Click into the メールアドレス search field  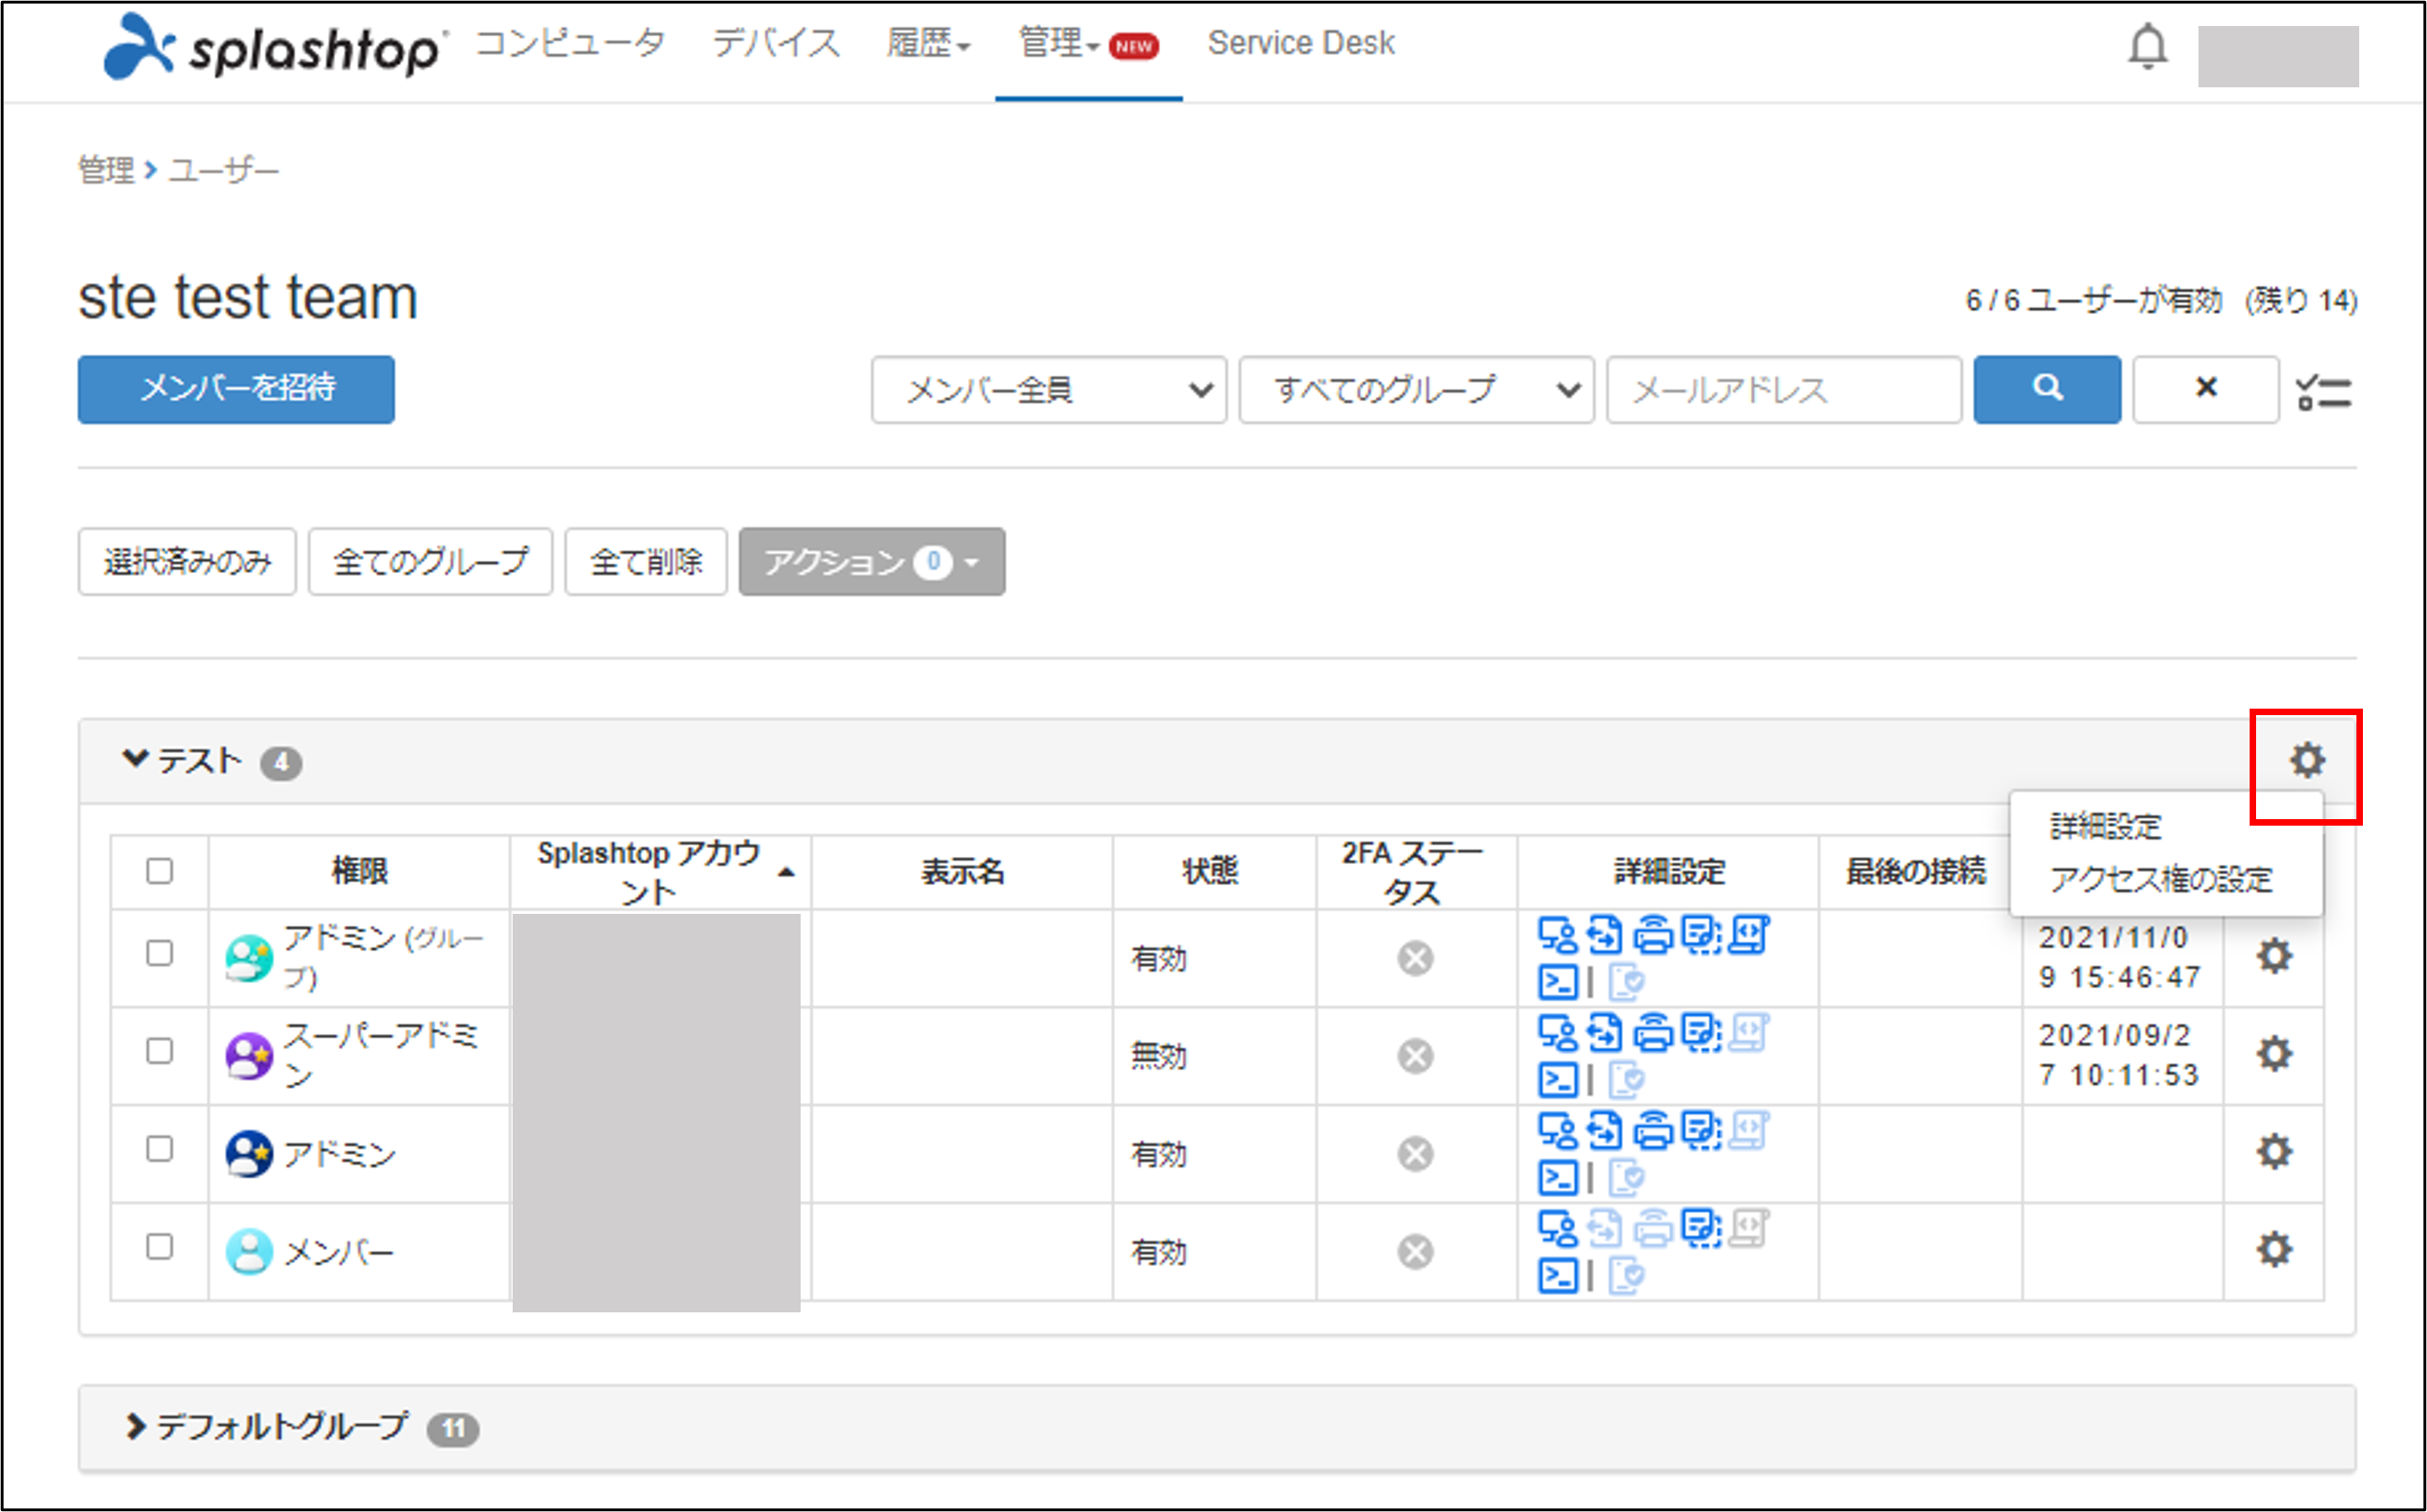click(1783, 389)
